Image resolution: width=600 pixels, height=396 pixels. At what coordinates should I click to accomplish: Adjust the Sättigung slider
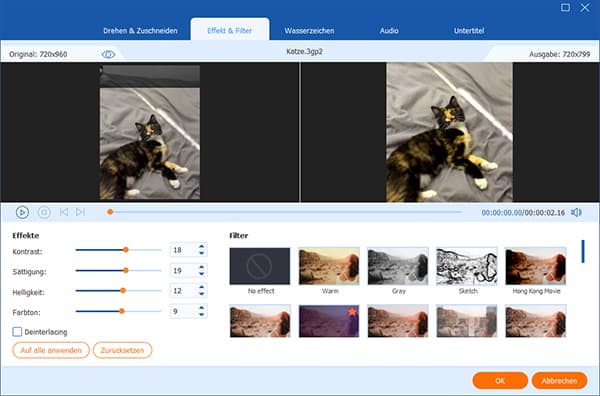pyautogui.click(x=119, y=271)
